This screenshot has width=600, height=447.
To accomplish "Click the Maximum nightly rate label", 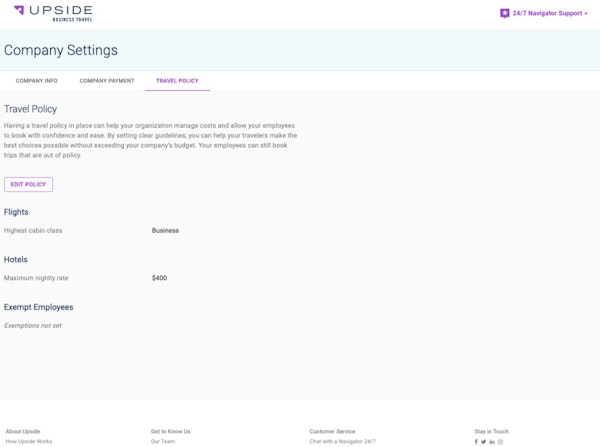I will coord(36,278).
